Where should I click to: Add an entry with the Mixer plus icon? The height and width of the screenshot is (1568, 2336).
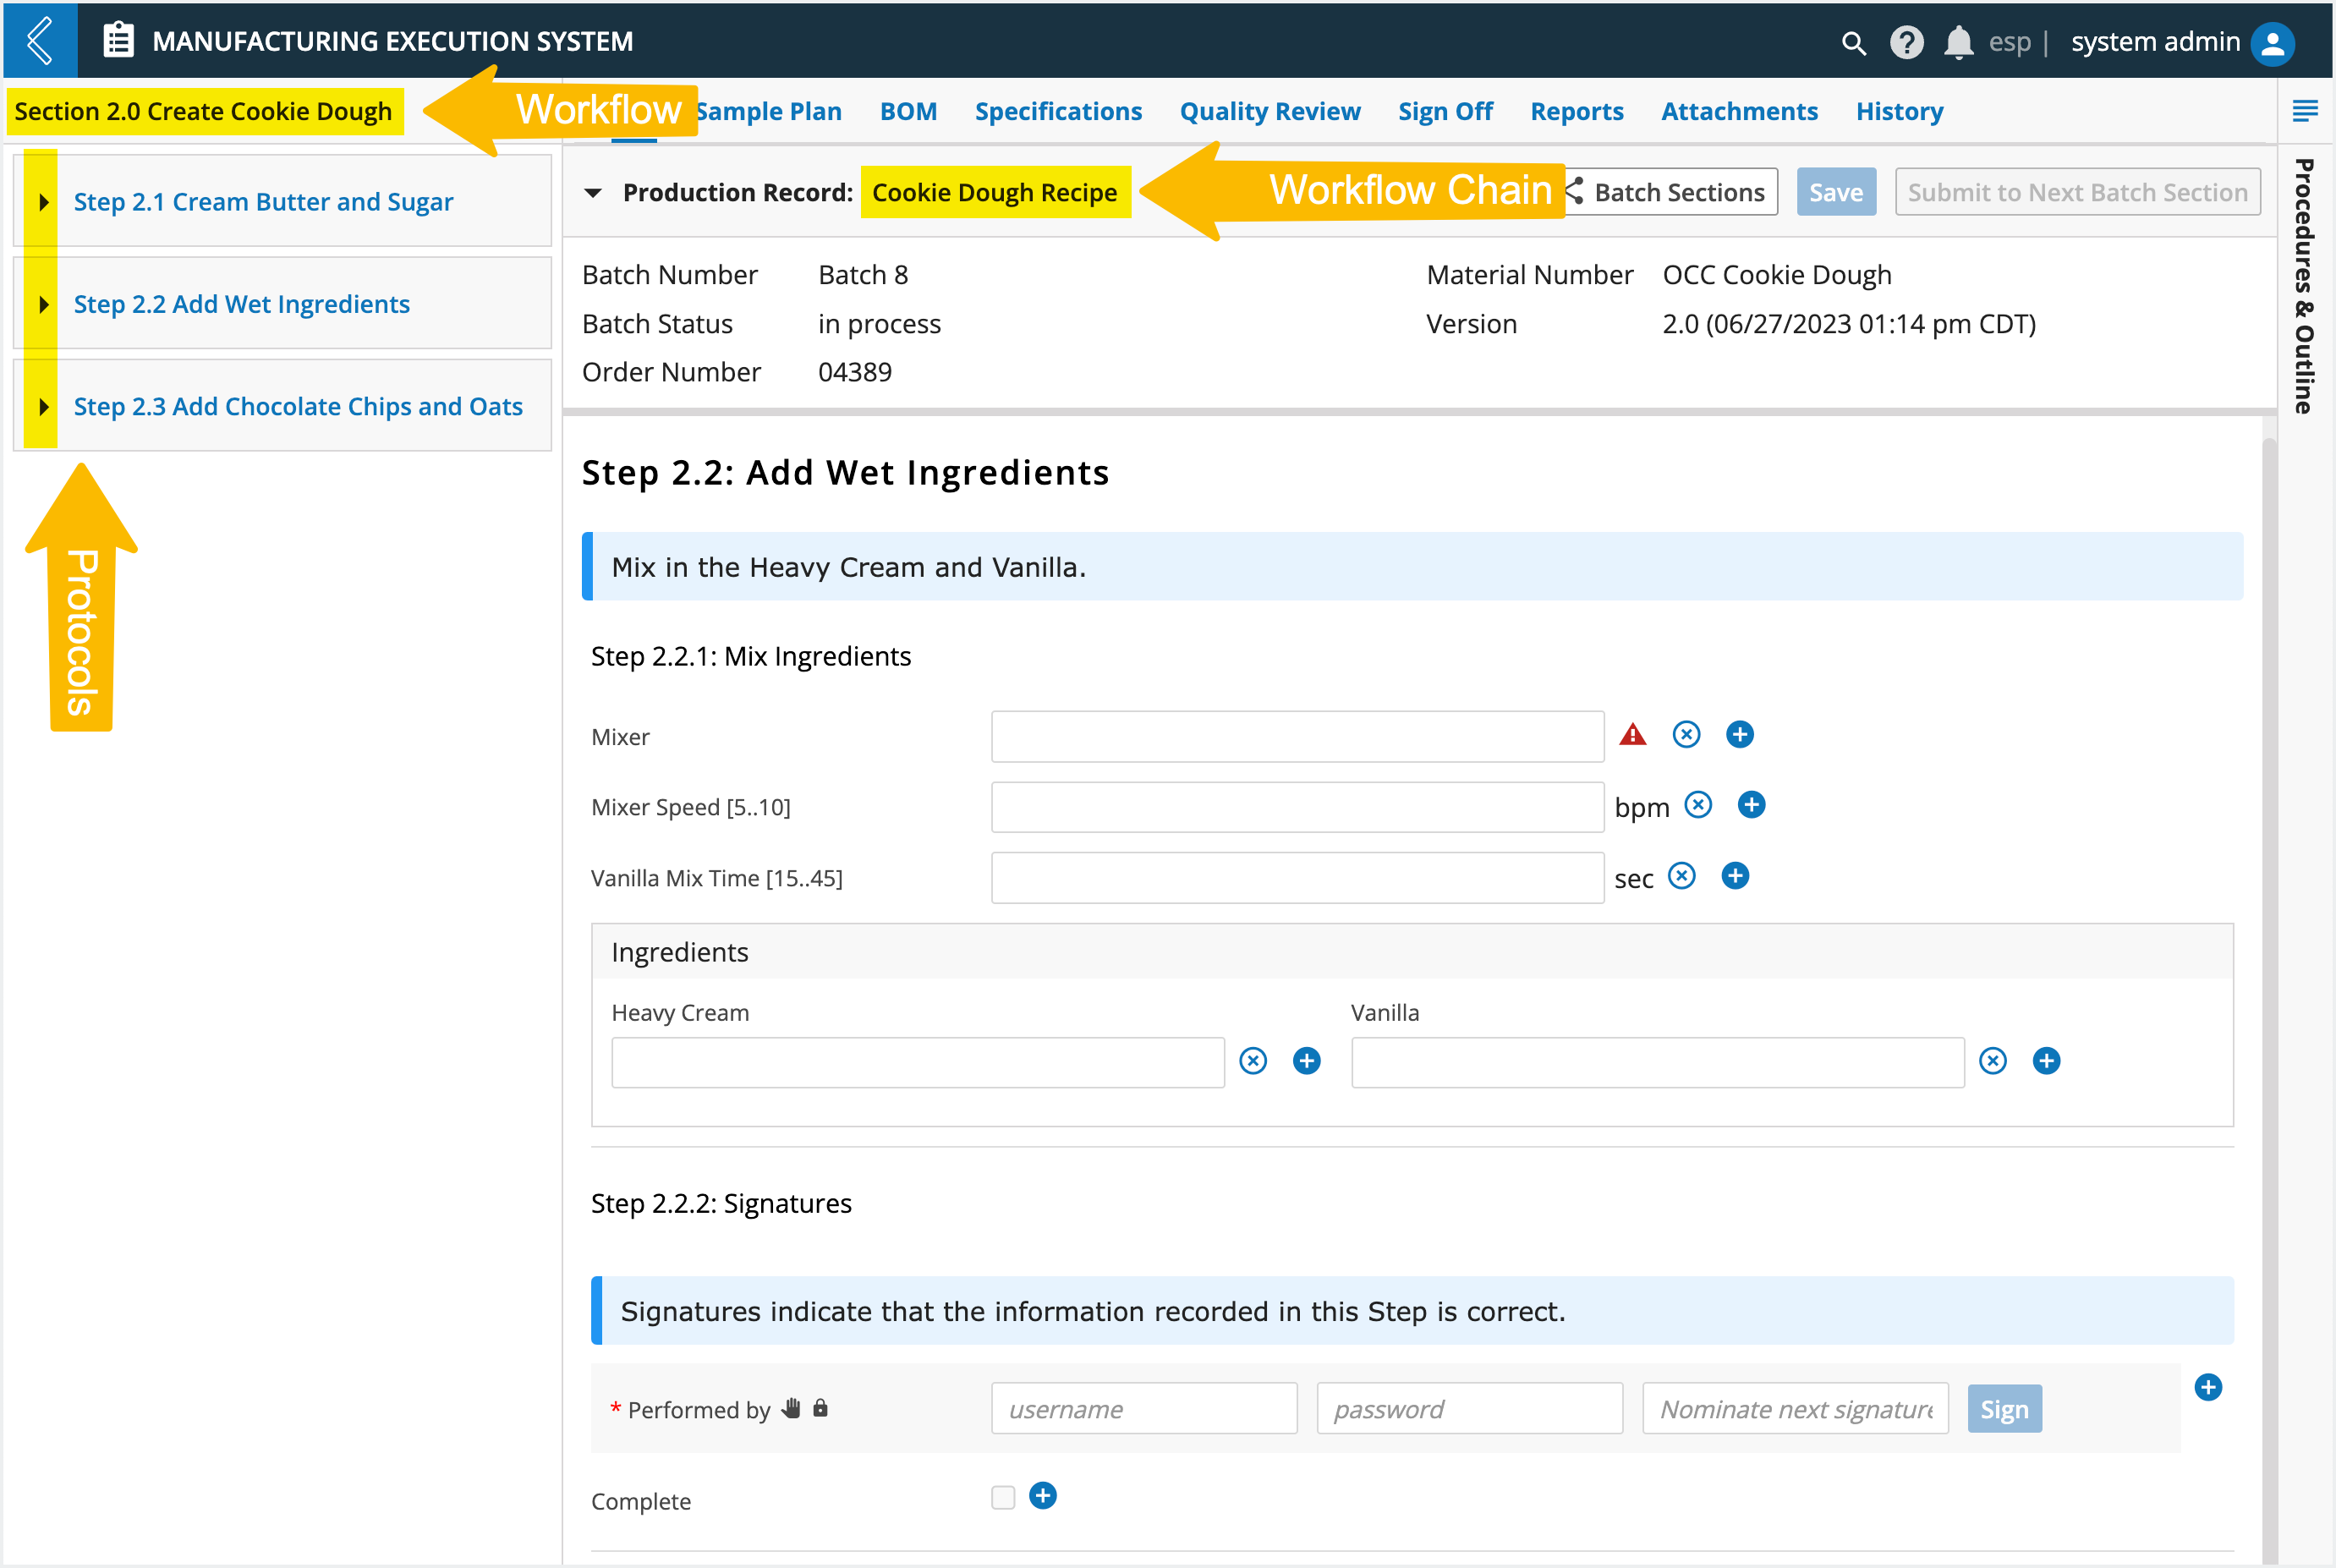tap(1740, 735)
